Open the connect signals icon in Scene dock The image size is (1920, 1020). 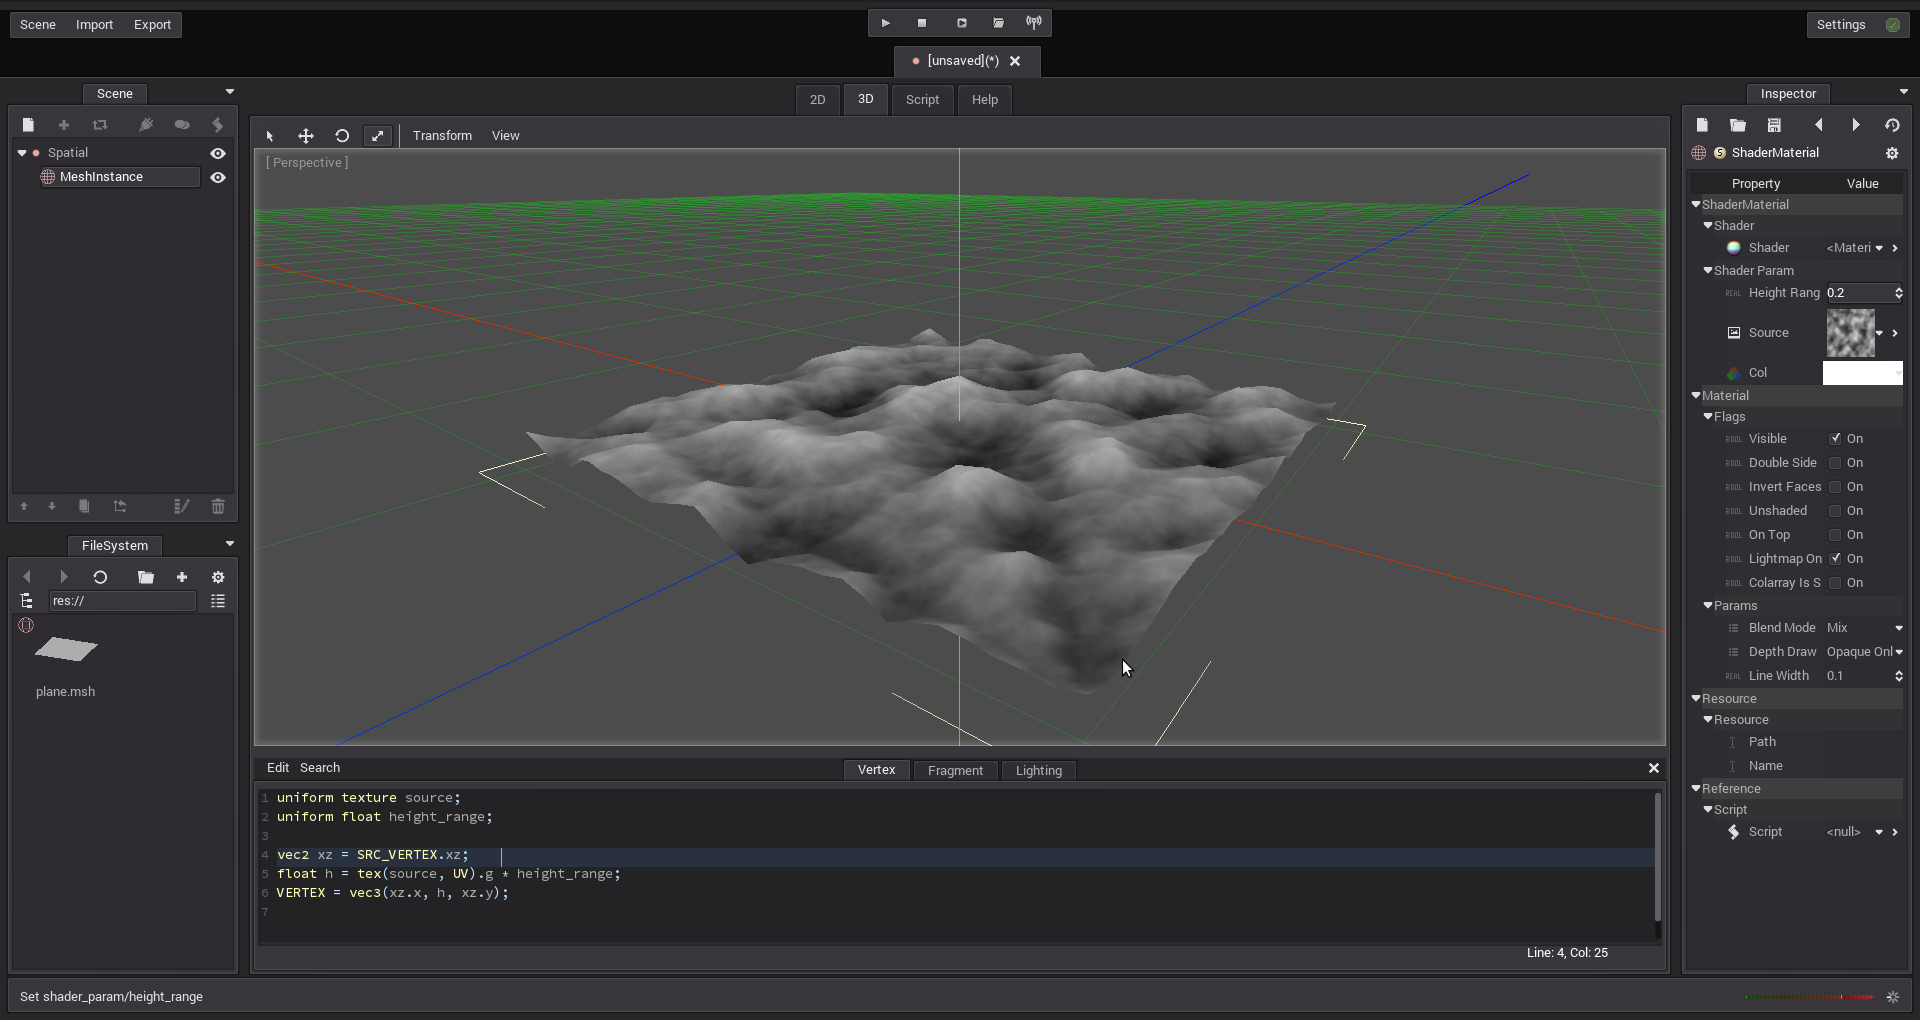[x=146, y=125]
